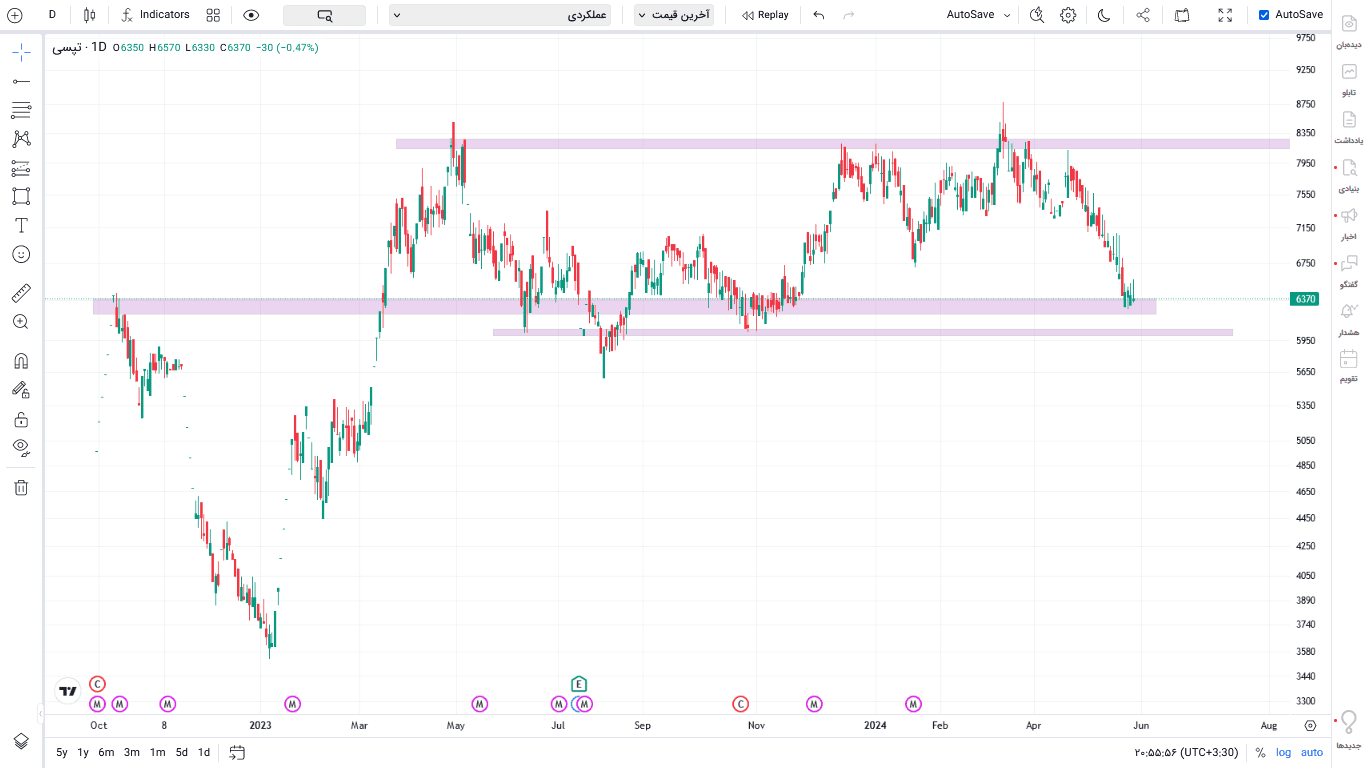Image resolution: width=1366 pixels, height=768 pixels.
Task: Lock all drawing tools
Action: [x=21, y=419]
